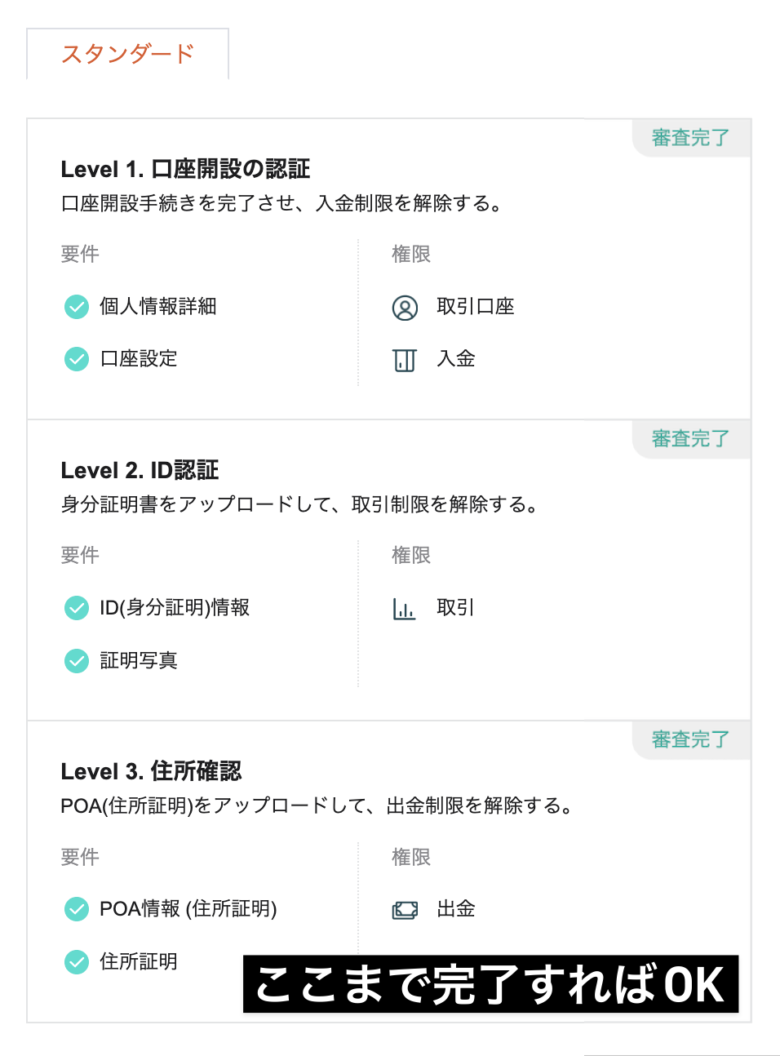The image size is (780, 1056).
Task: Click the Level 2 審査完了 badge
Action: point(691,439)
